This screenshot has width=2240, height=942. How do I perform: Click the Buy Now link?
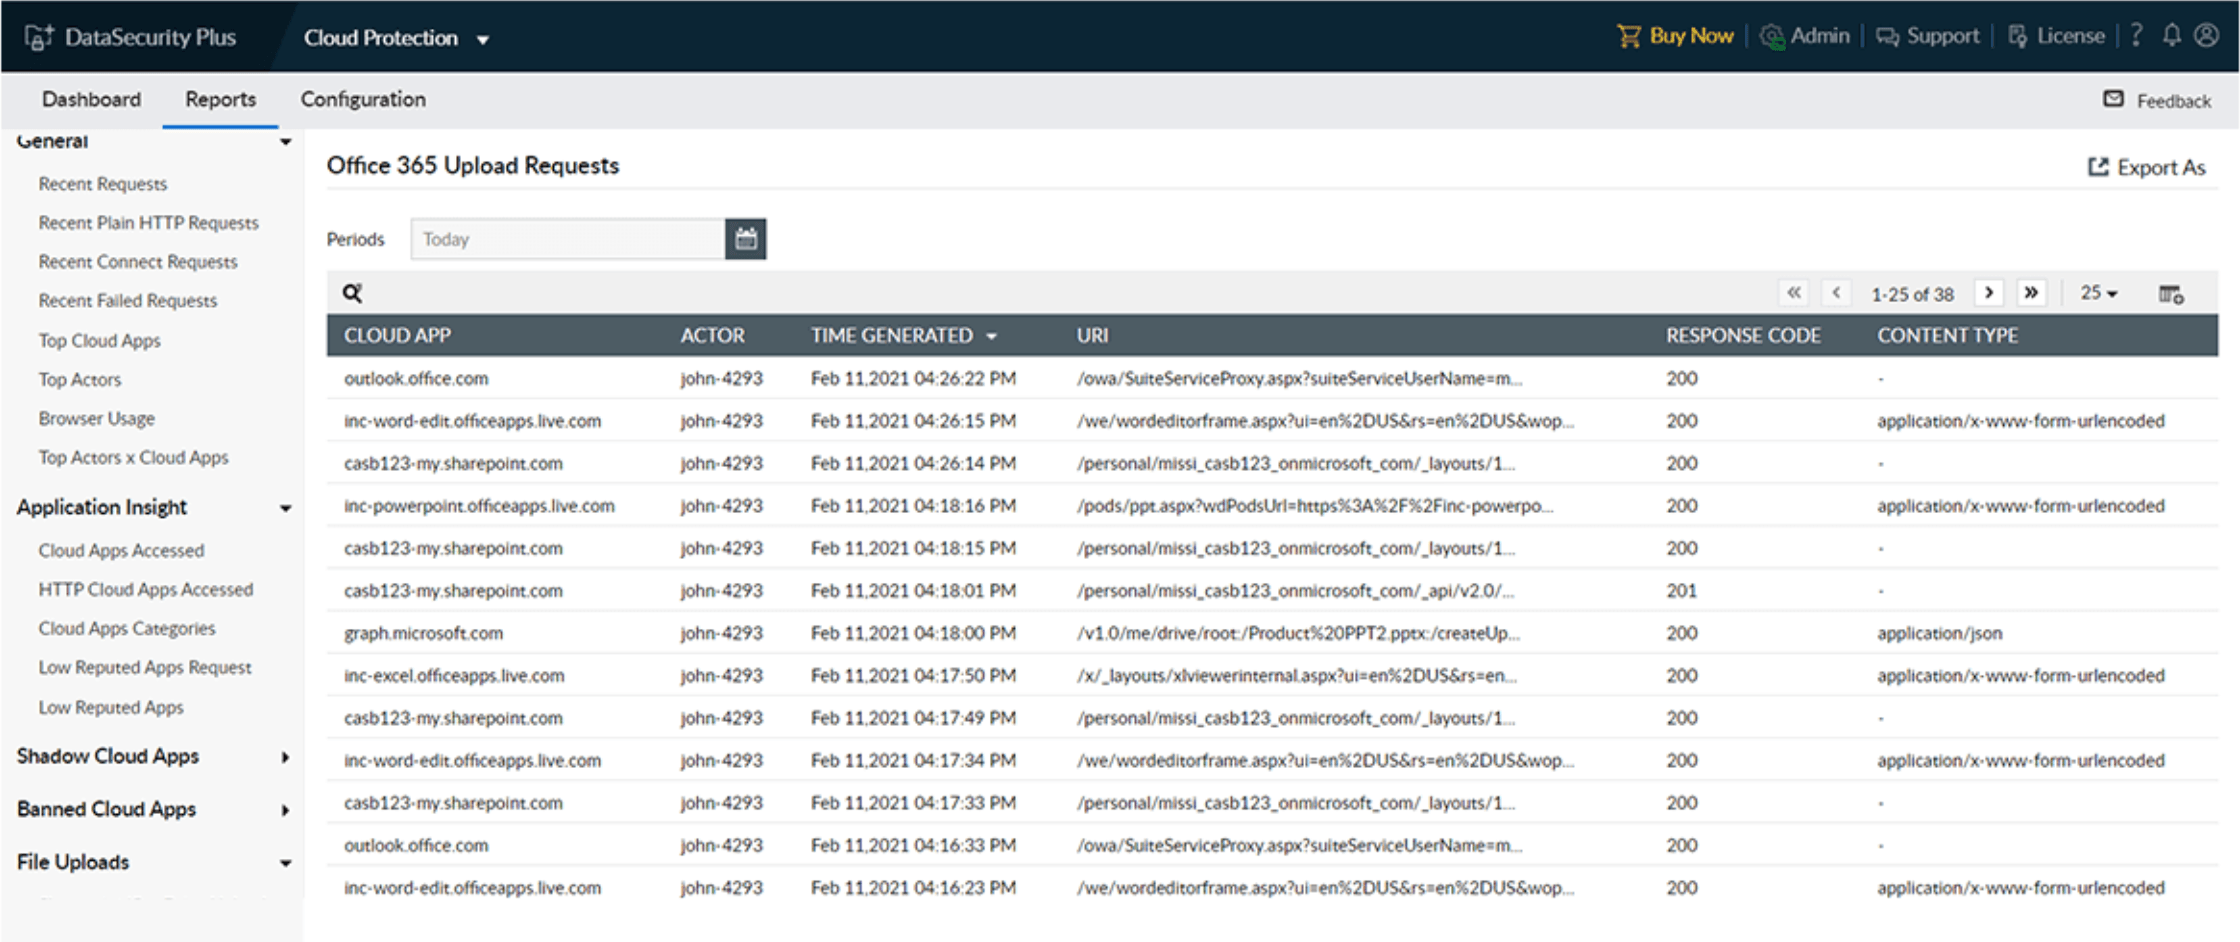(1676, 36)
